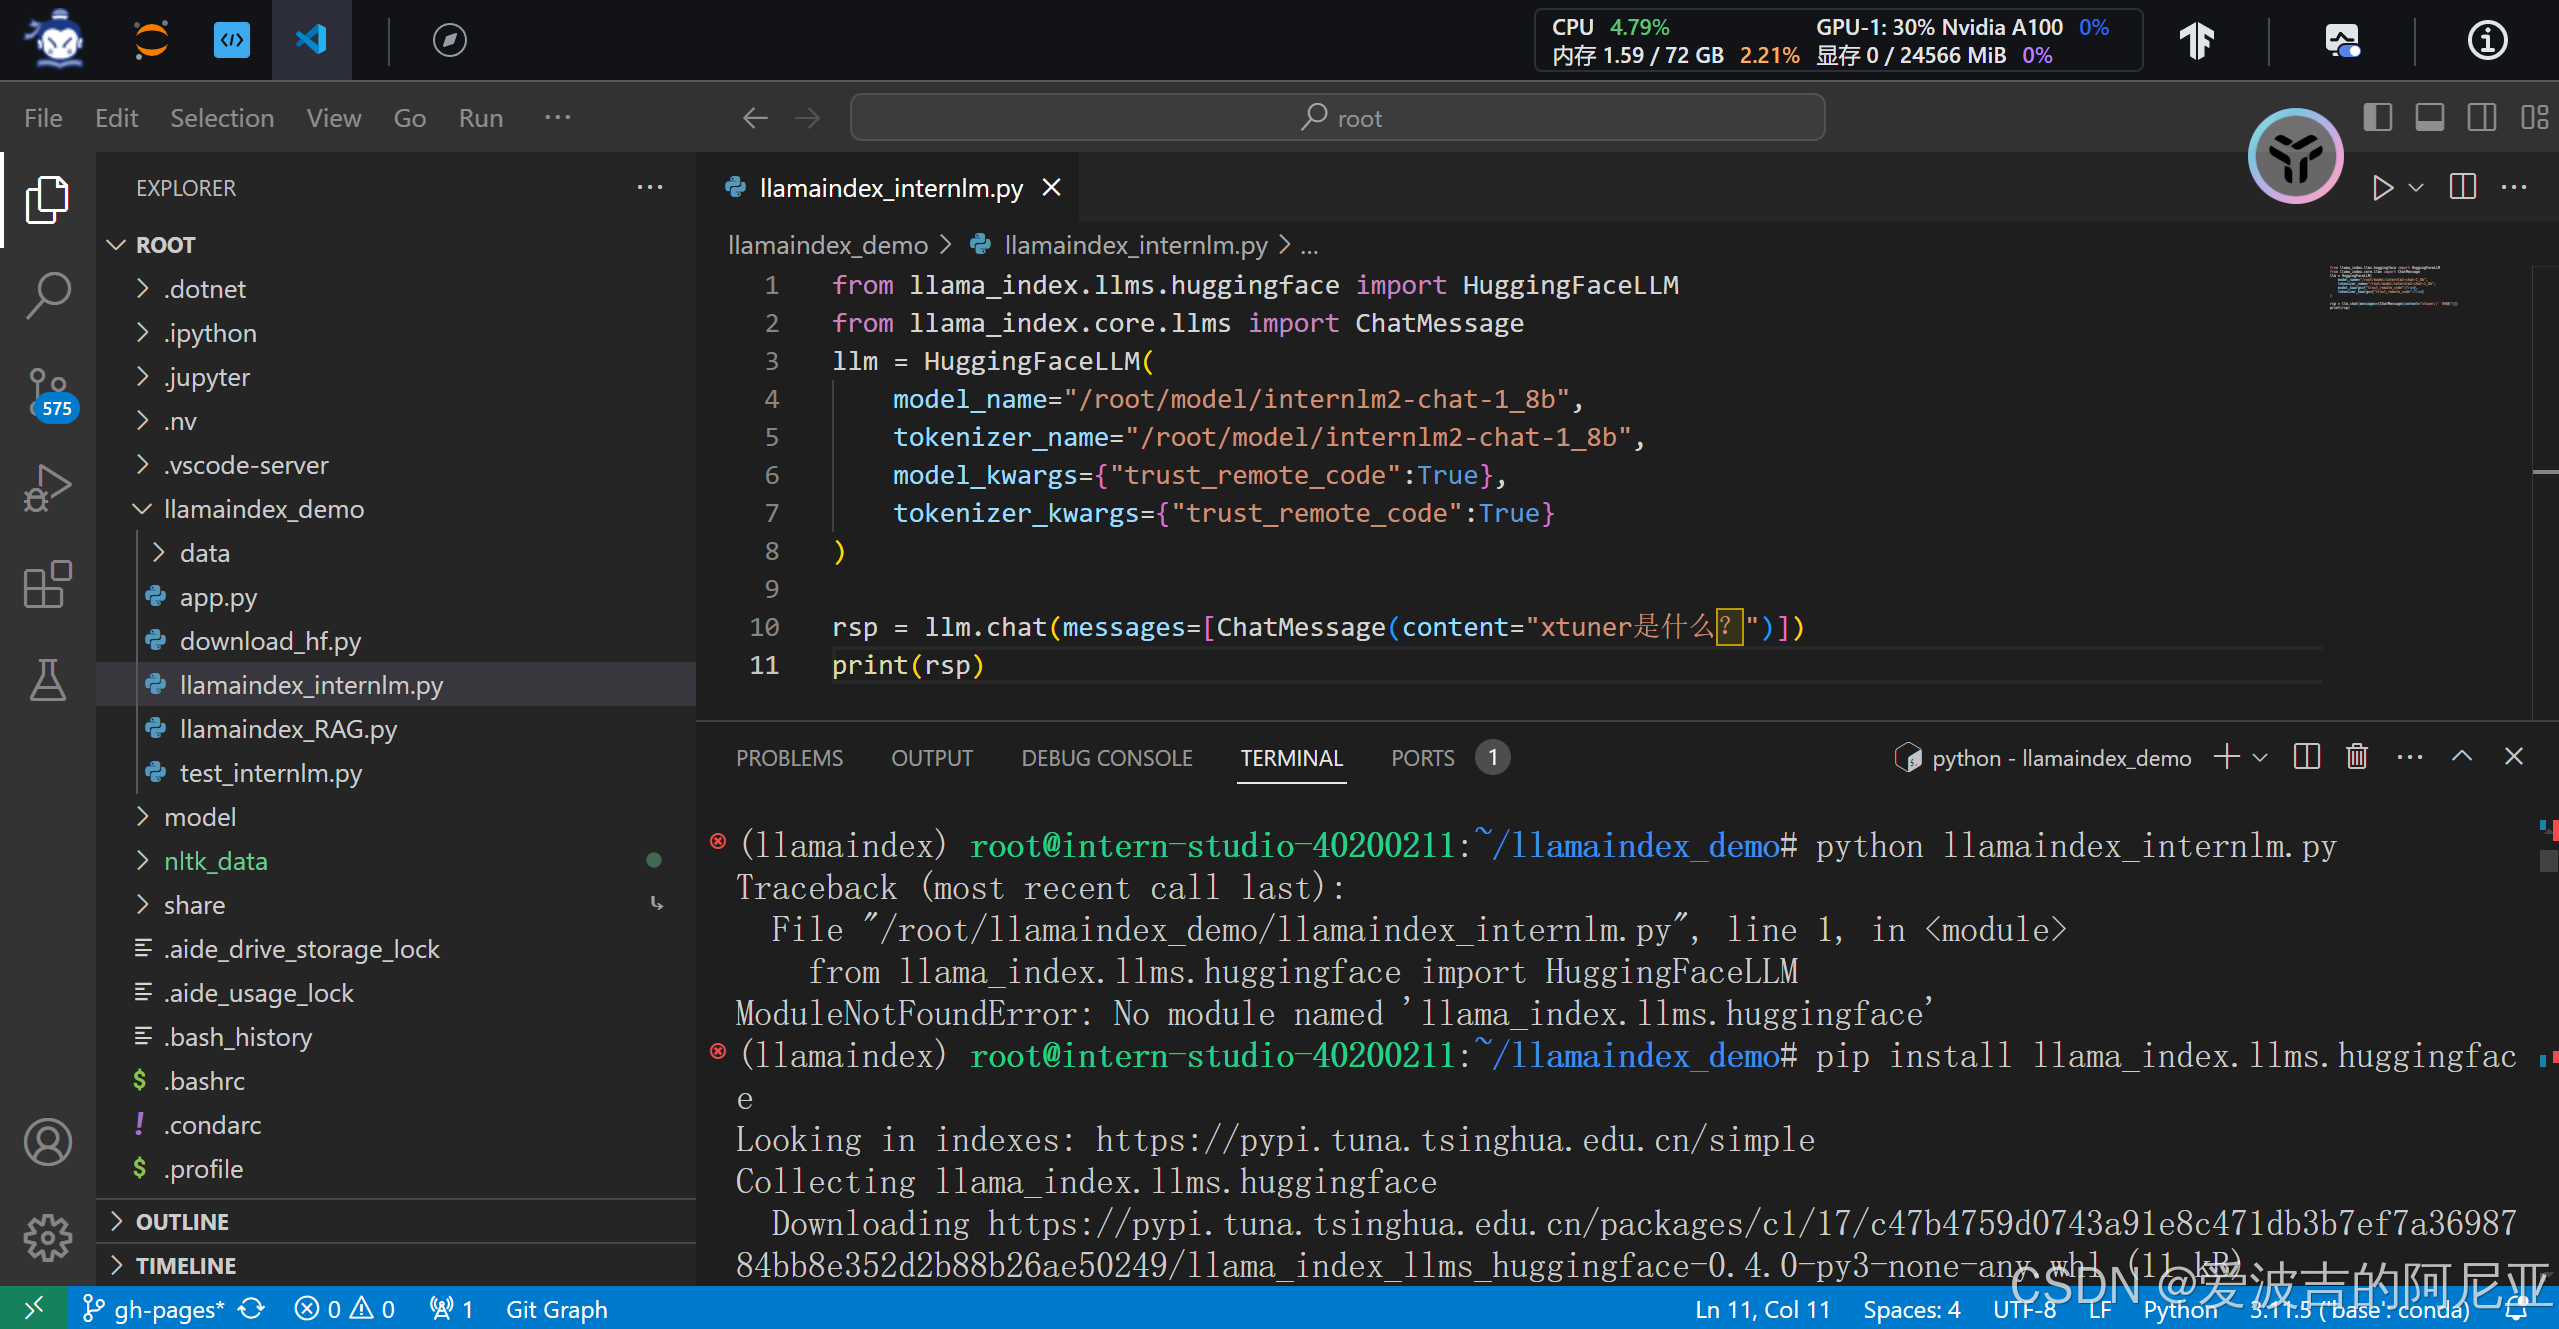Toggle Secondary Side Bar layout button

(2481, 118)
